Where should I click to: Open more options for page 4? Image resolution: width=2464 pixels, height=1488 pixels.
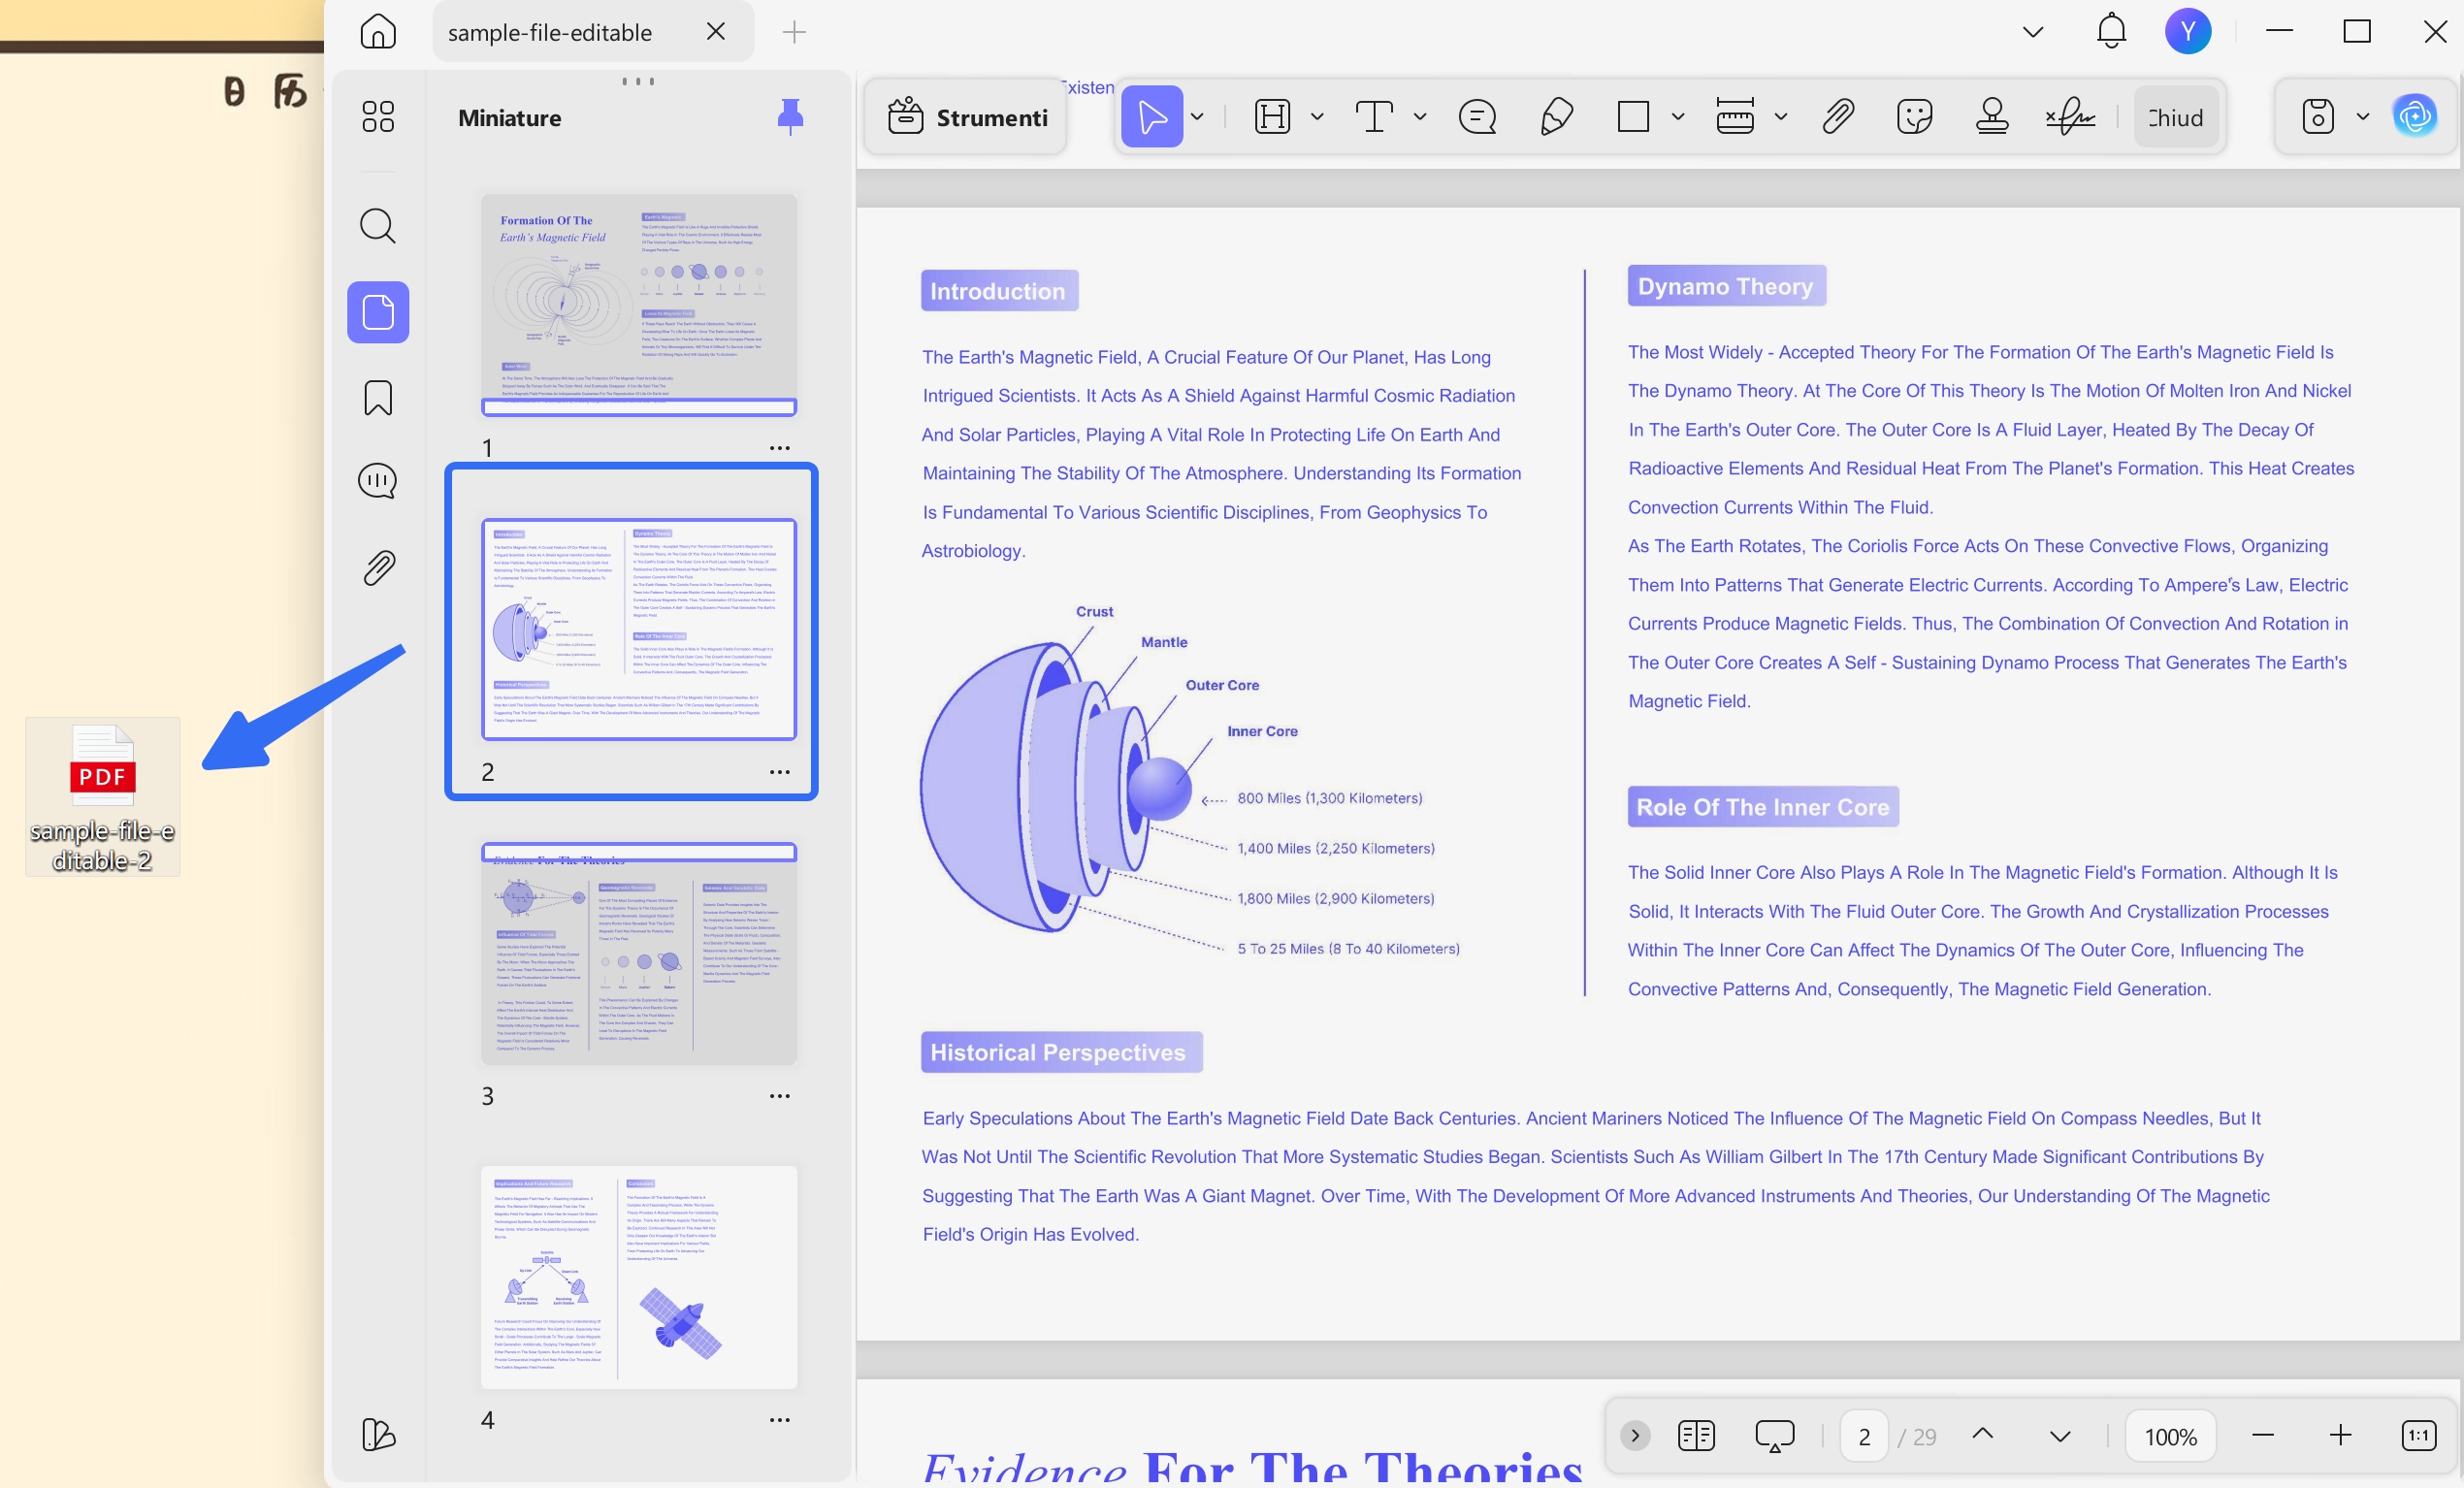pyautogui.click(x=780, y=1420)
